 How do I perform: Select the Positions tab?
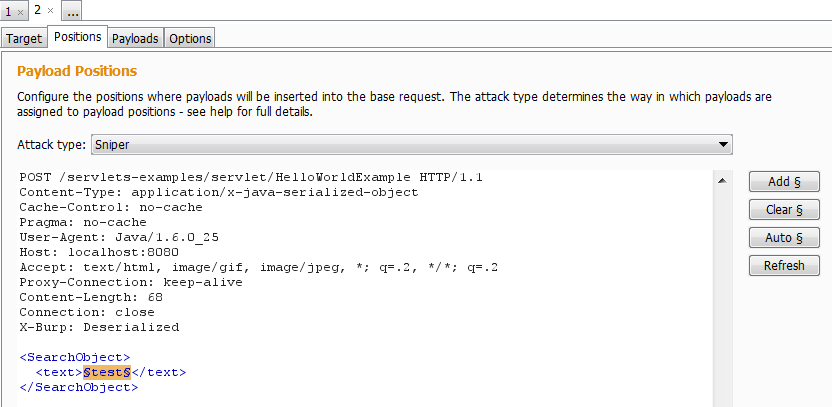[77, 37]
